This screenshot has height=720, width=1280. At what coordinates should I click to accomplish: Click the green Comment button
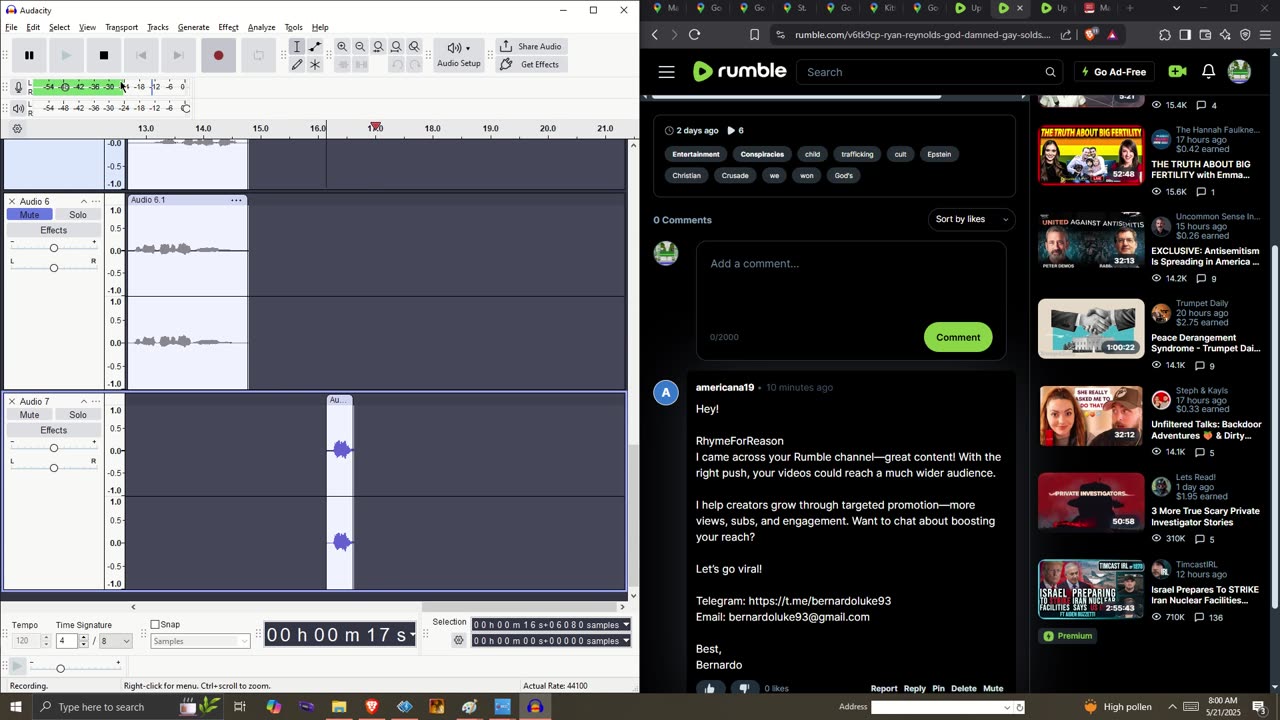[958, 337]
